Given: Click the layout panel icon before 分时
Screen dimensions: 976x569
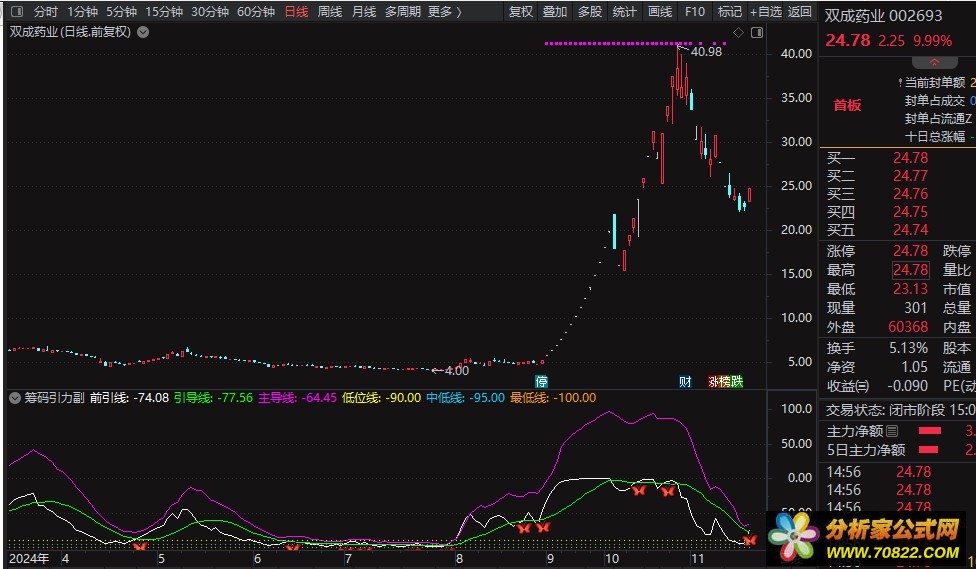Looking at the screenshot, I should 17,11.
